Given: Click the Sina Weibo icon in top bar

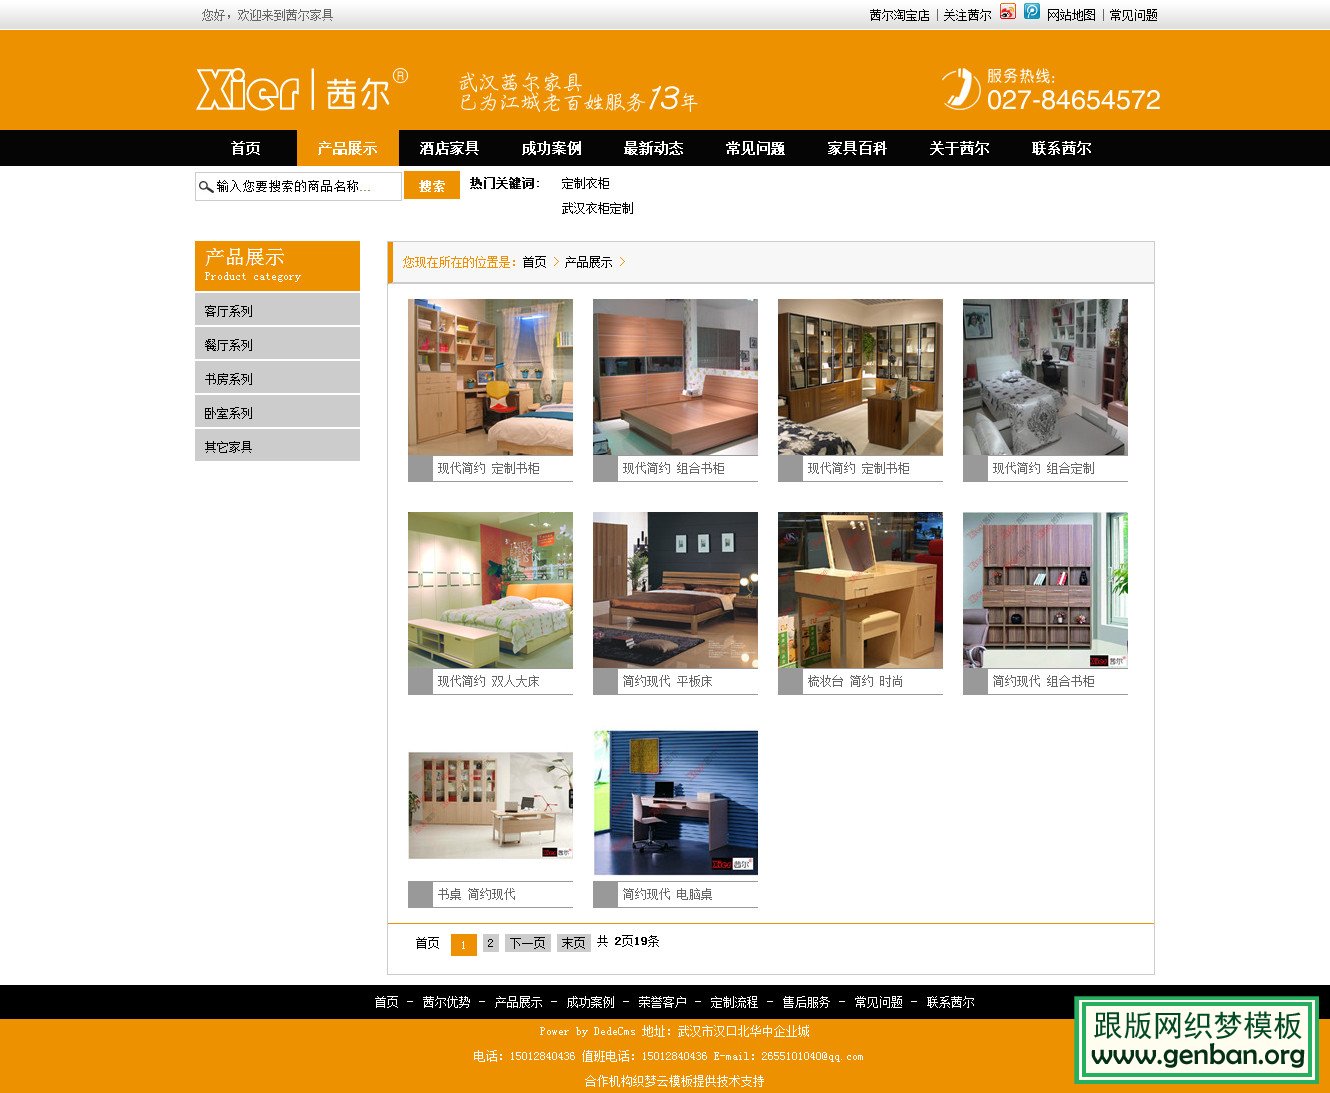Looking at the screenshot, I should [1008, 12].
